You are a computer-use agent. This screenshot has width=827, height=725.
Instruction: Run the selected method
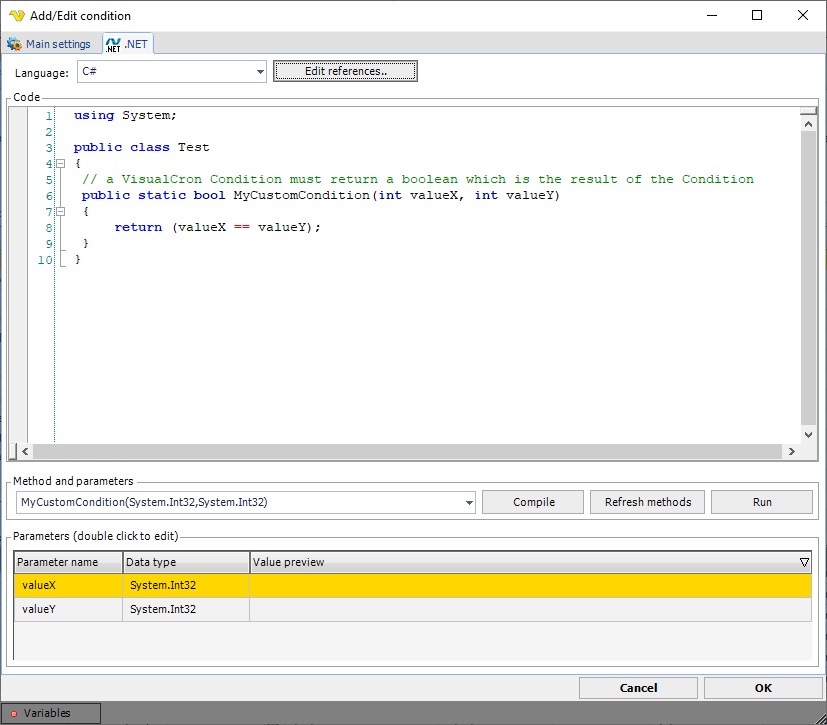[x=761, y=502]
